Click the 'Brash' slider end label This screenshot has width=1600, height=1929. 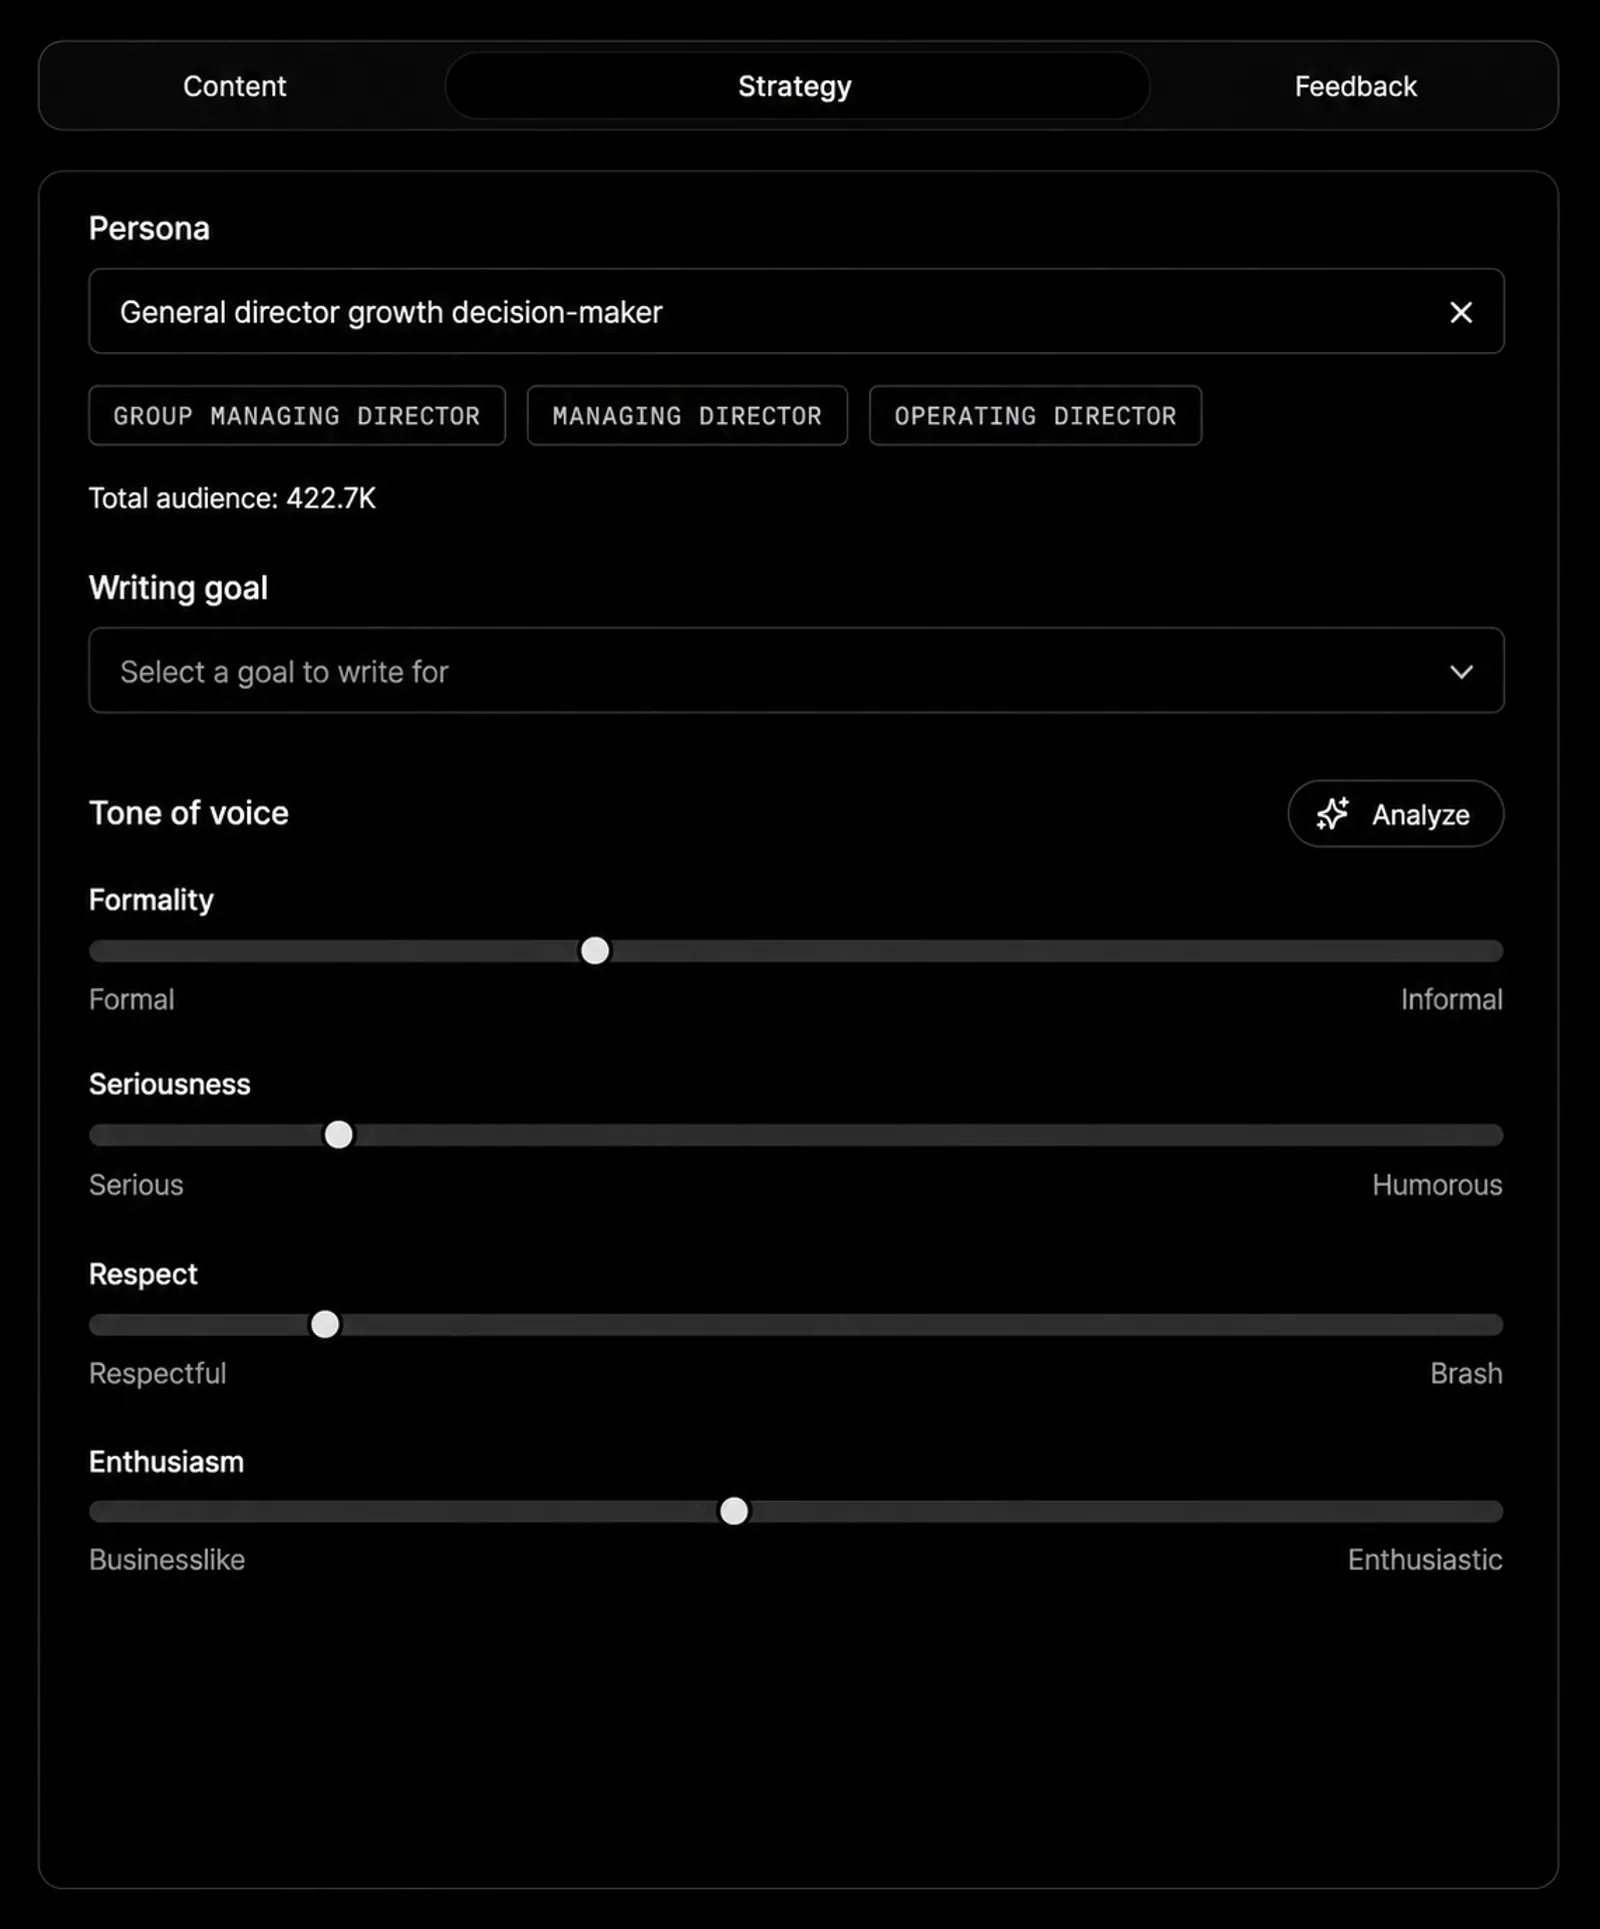click(1466, 1373)
